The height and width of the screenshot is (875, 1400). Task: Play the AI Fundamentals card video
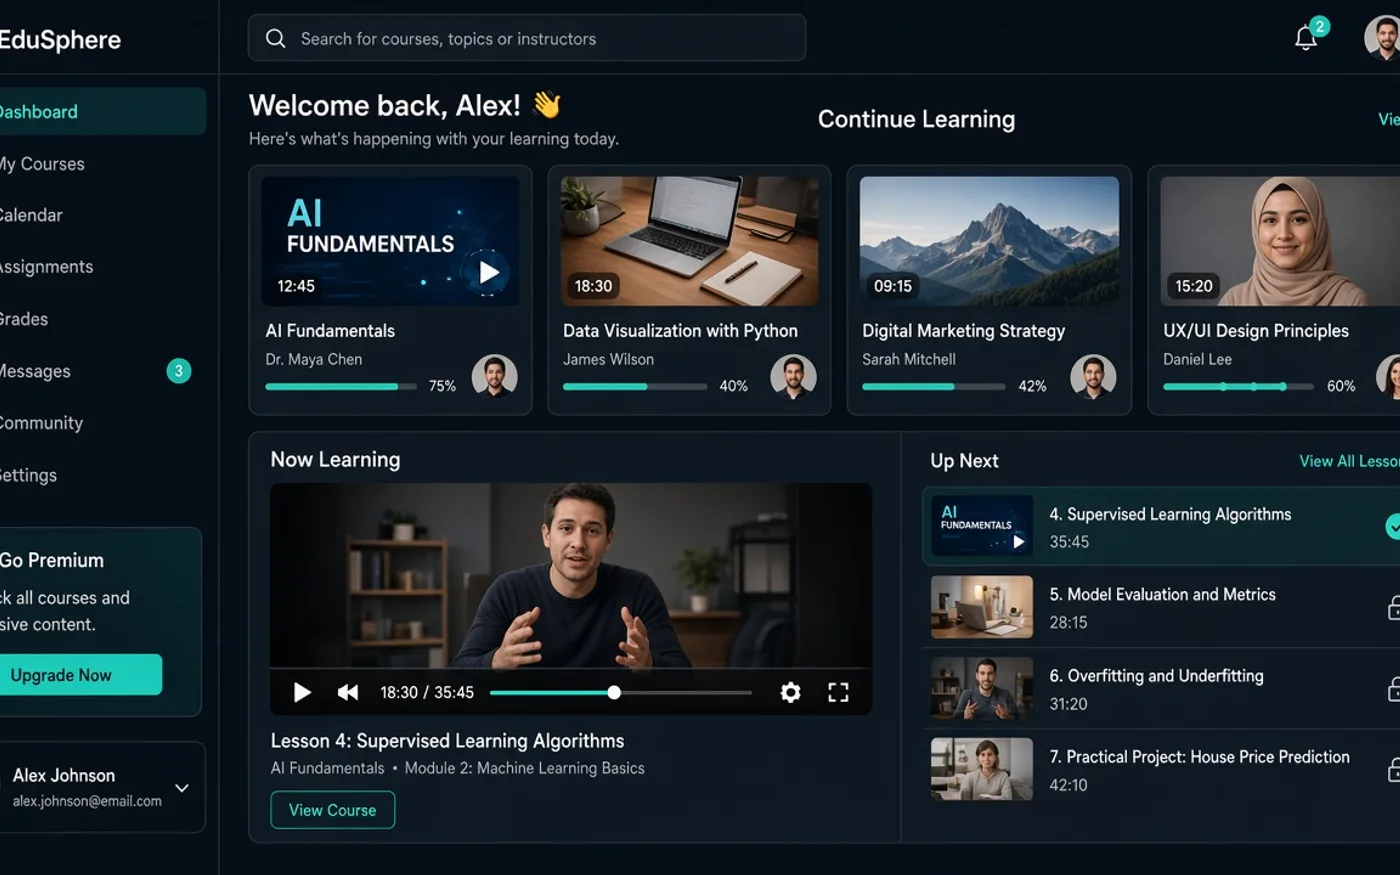[x=488, y=272]
